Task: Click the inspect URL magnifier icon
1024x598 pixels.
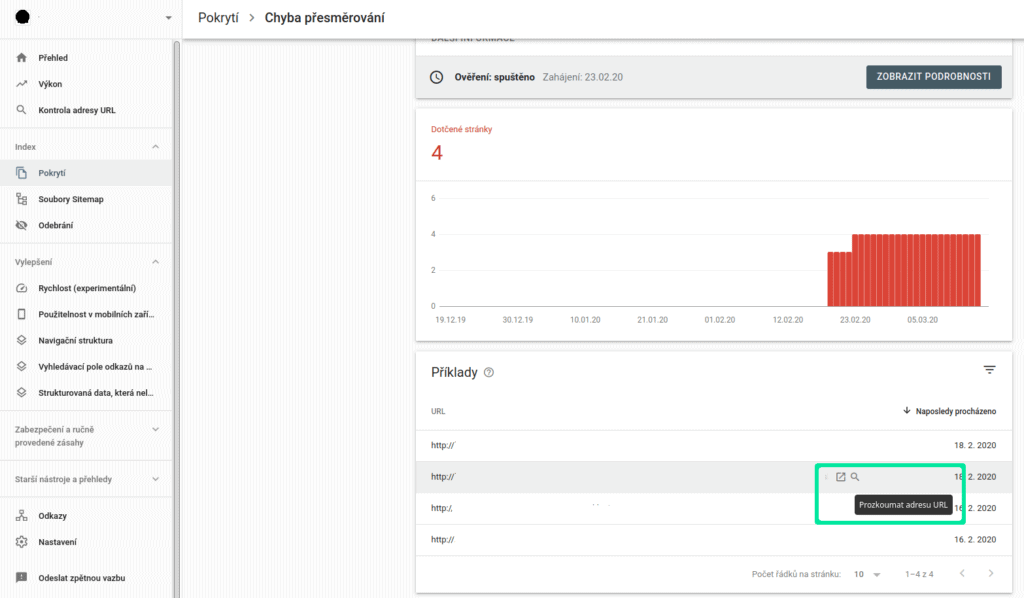Action: point(855,477)
